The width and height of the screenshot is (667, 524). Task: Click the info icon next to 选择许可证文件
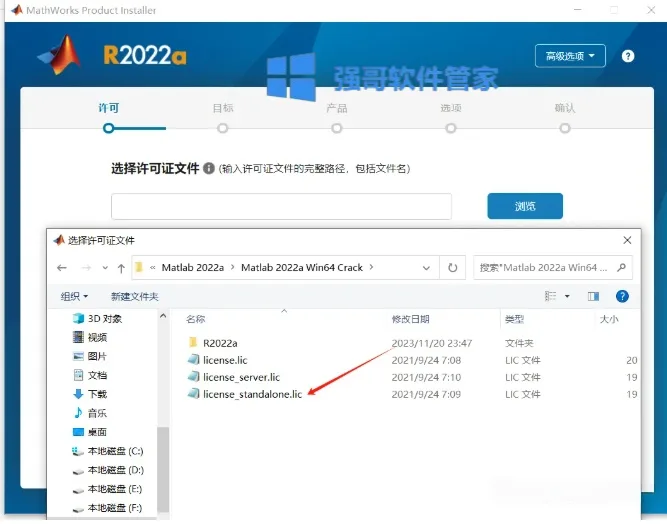point(208,168)
